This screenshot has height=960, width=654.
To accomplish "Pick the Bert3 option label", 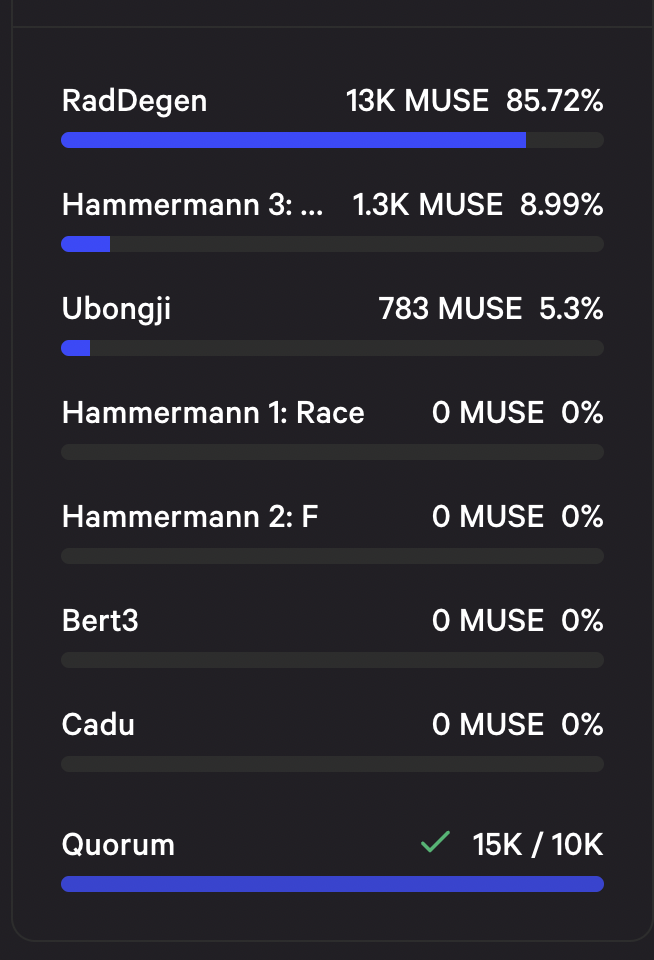I will pos(100,620).
